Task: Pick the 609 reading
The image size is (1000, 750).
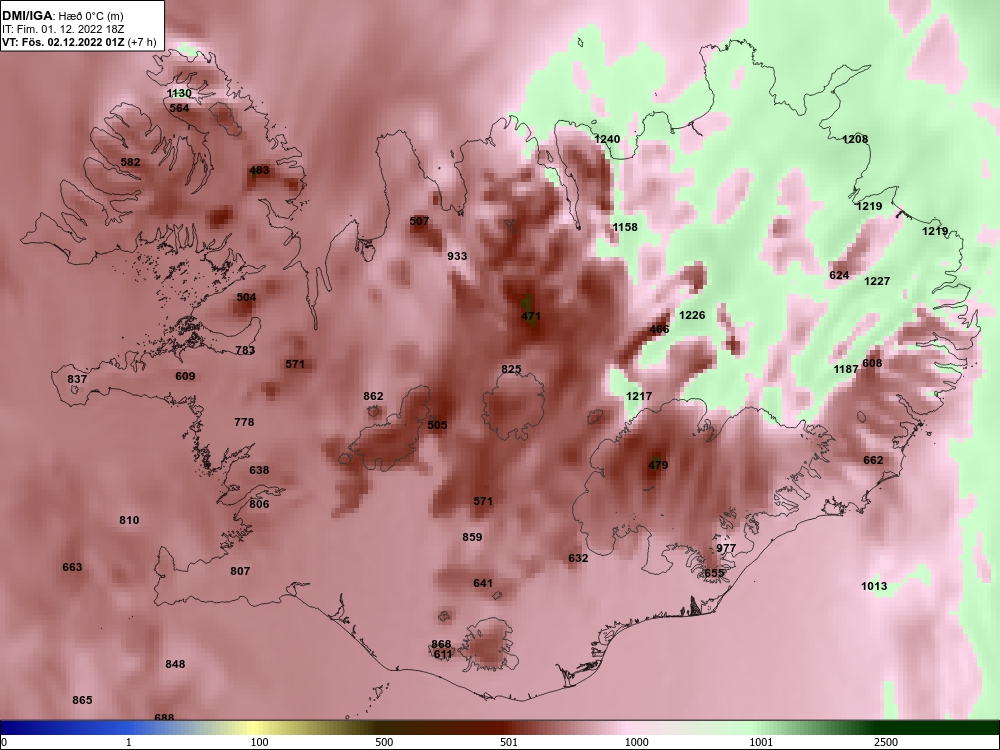Action: pos(185,376)
